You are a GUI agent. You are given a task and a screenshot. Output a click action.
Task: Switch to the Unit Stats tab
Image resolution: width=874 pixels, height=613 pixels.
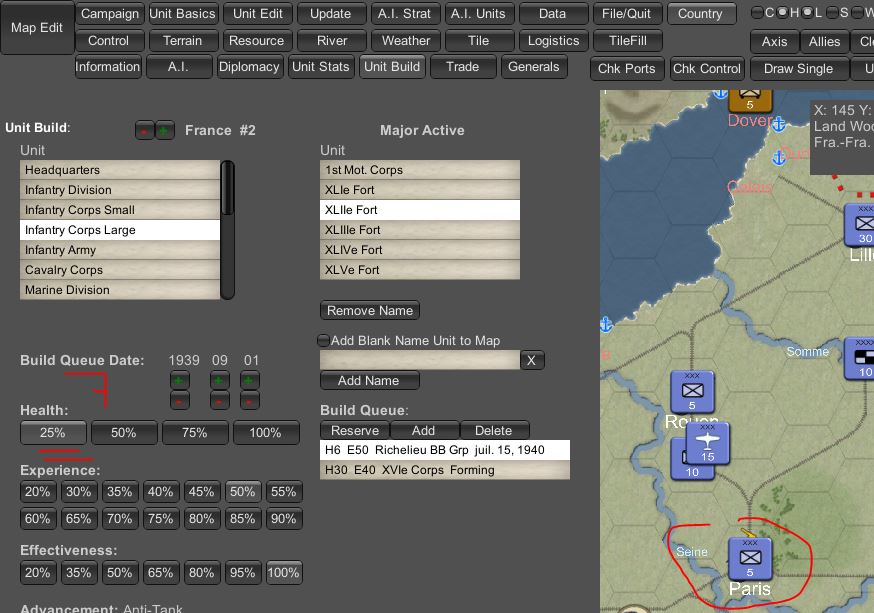point(321,67)
